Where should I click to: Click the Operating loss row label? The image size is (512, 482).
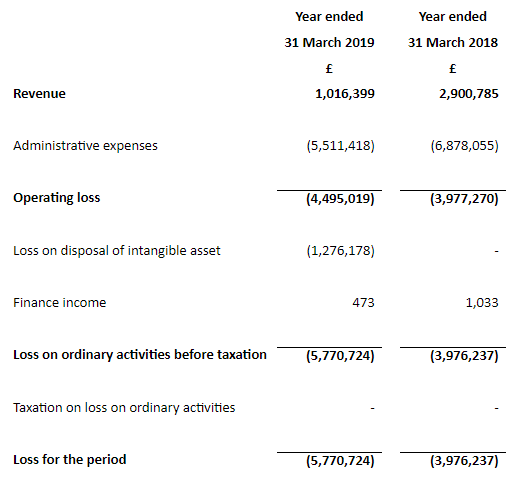point(56,198)
